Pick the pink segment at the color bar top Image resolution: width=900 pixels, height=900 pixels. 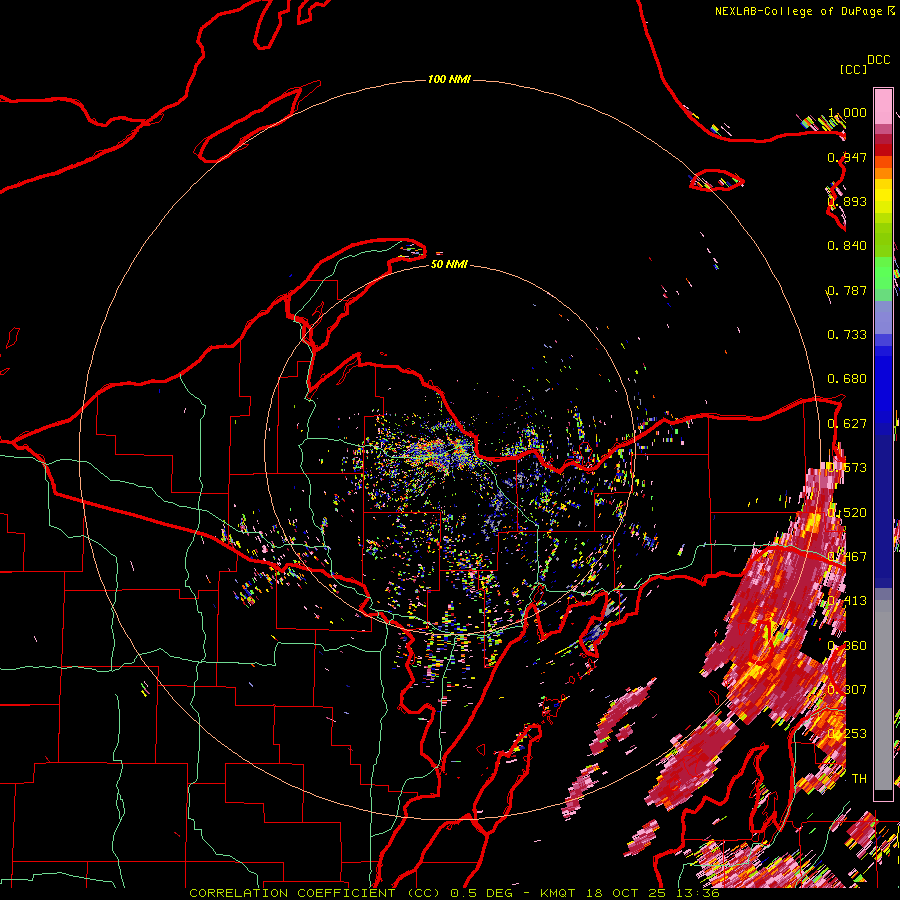[x=883, y=106]
